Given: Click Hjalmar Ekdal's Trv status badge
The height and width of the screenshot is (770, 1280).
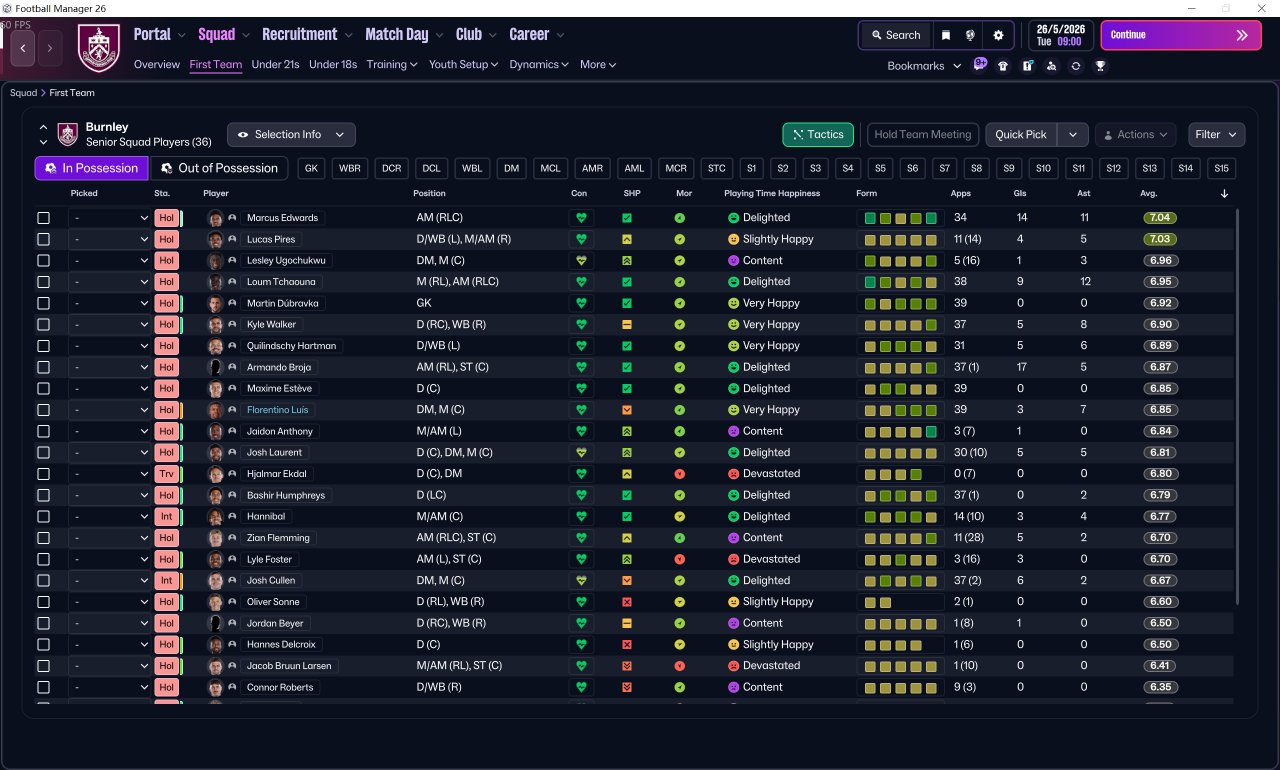Looking at the screenshot, I should click(167, 474).
